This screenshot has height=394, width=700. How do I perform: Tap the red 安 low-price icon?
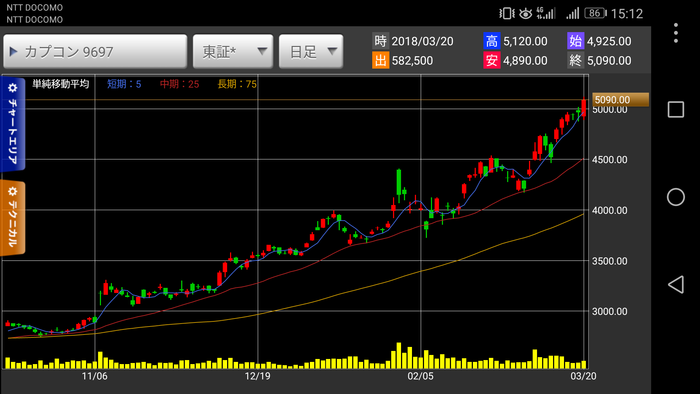[492, 60]
